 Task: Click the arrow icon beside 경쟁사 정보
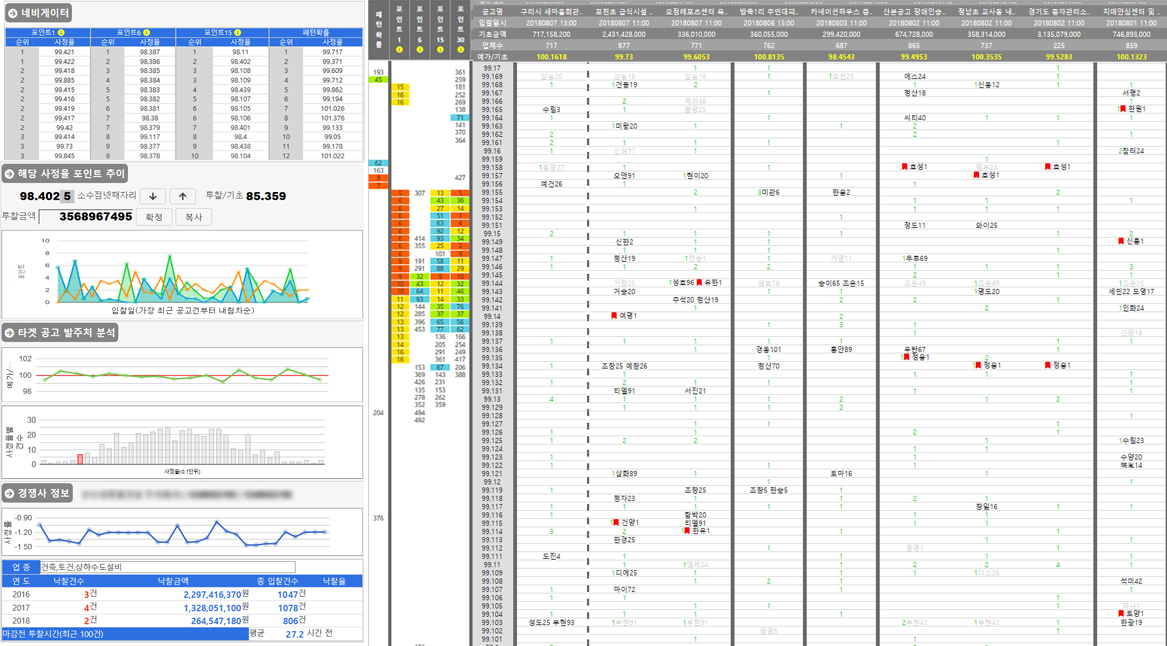coord(10,493)
